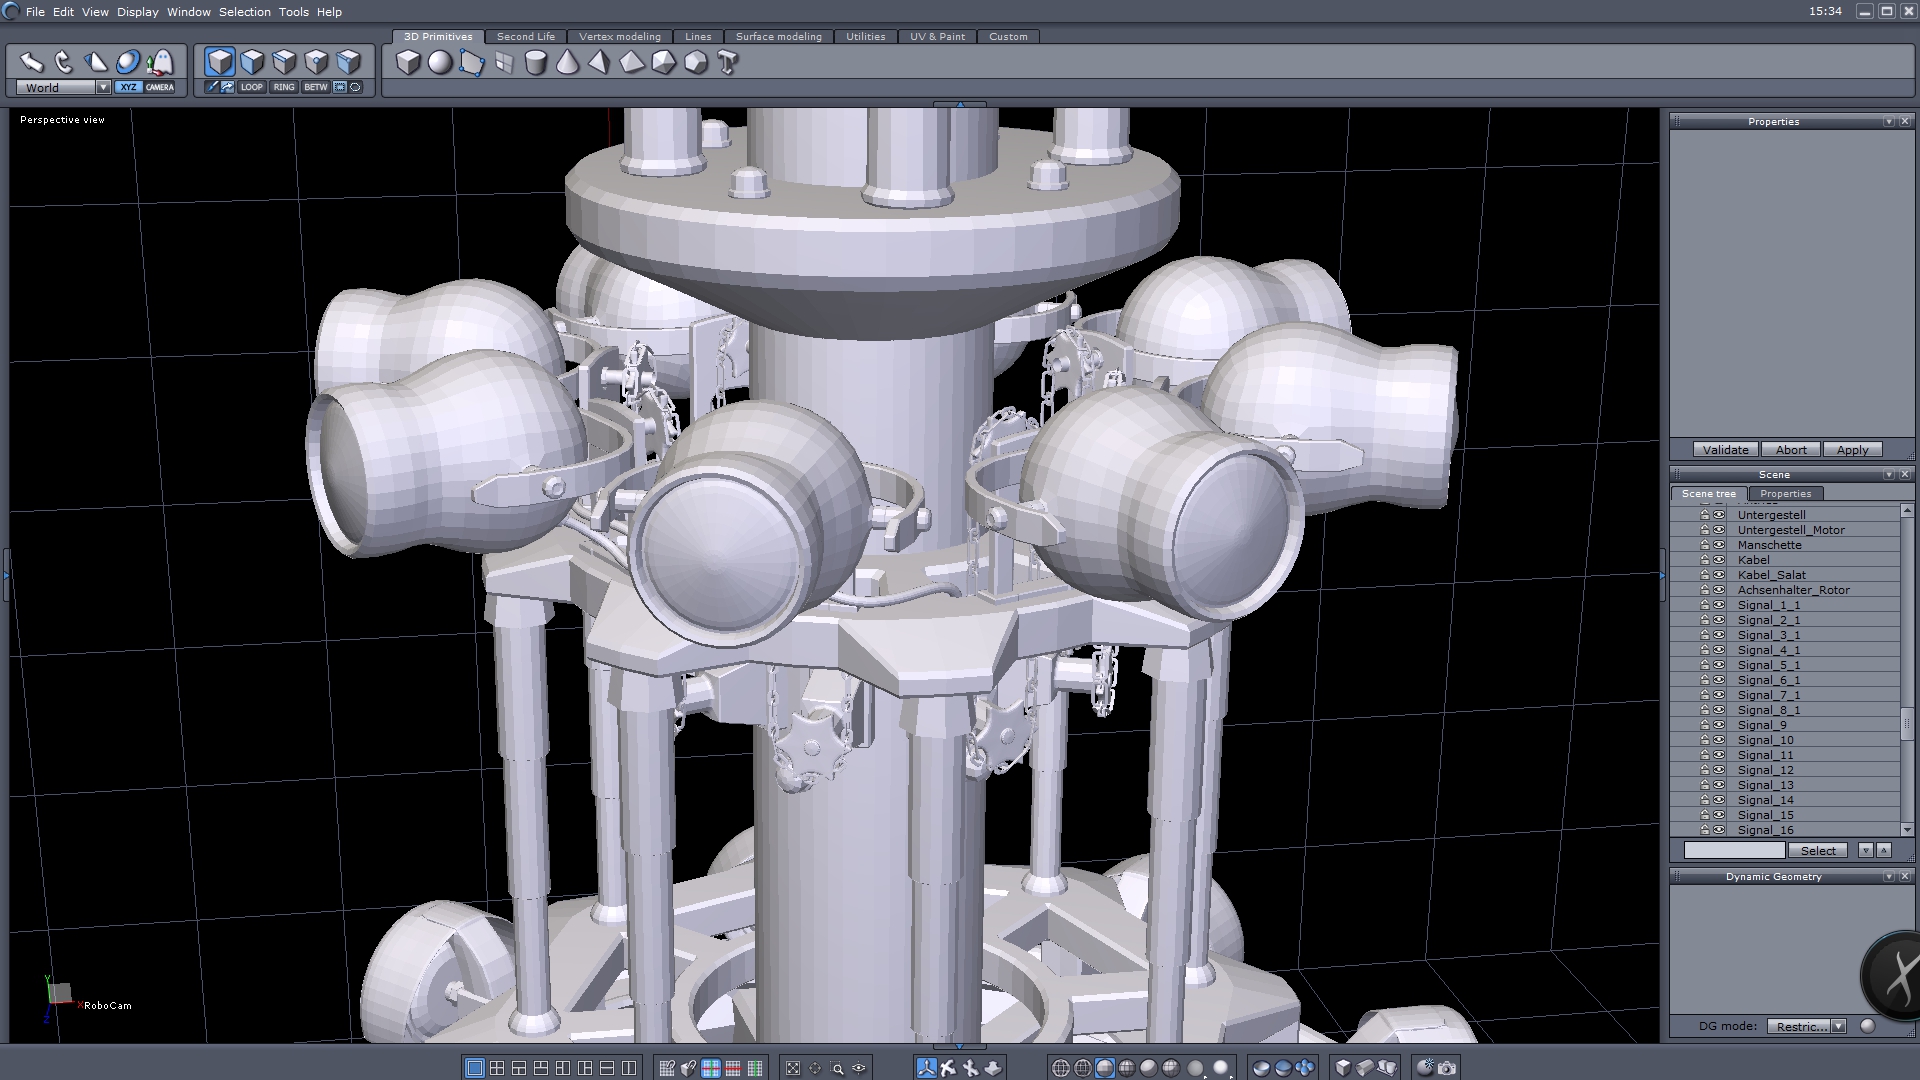This screenshot has width=1920, height=1080.
Task: Open the World coordinate system dropdown
Action: 103,87
